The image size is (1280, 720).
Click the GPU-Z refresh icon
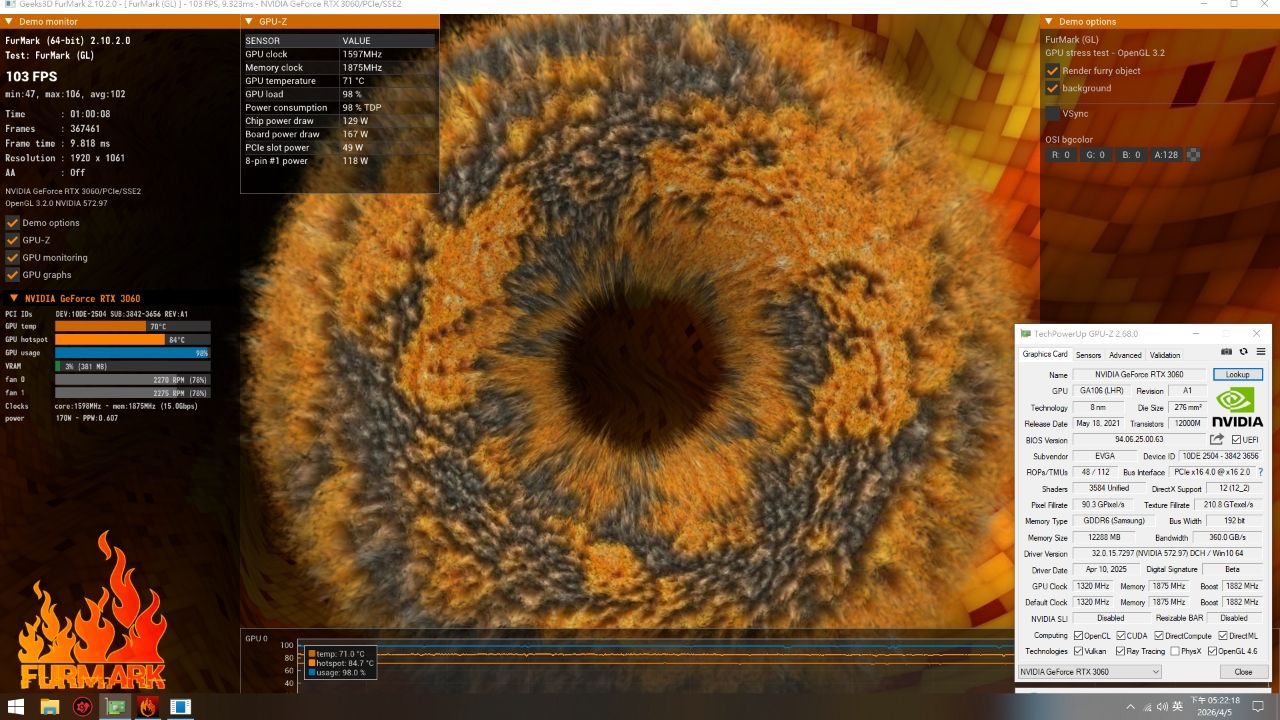(x=1243, y=352)
